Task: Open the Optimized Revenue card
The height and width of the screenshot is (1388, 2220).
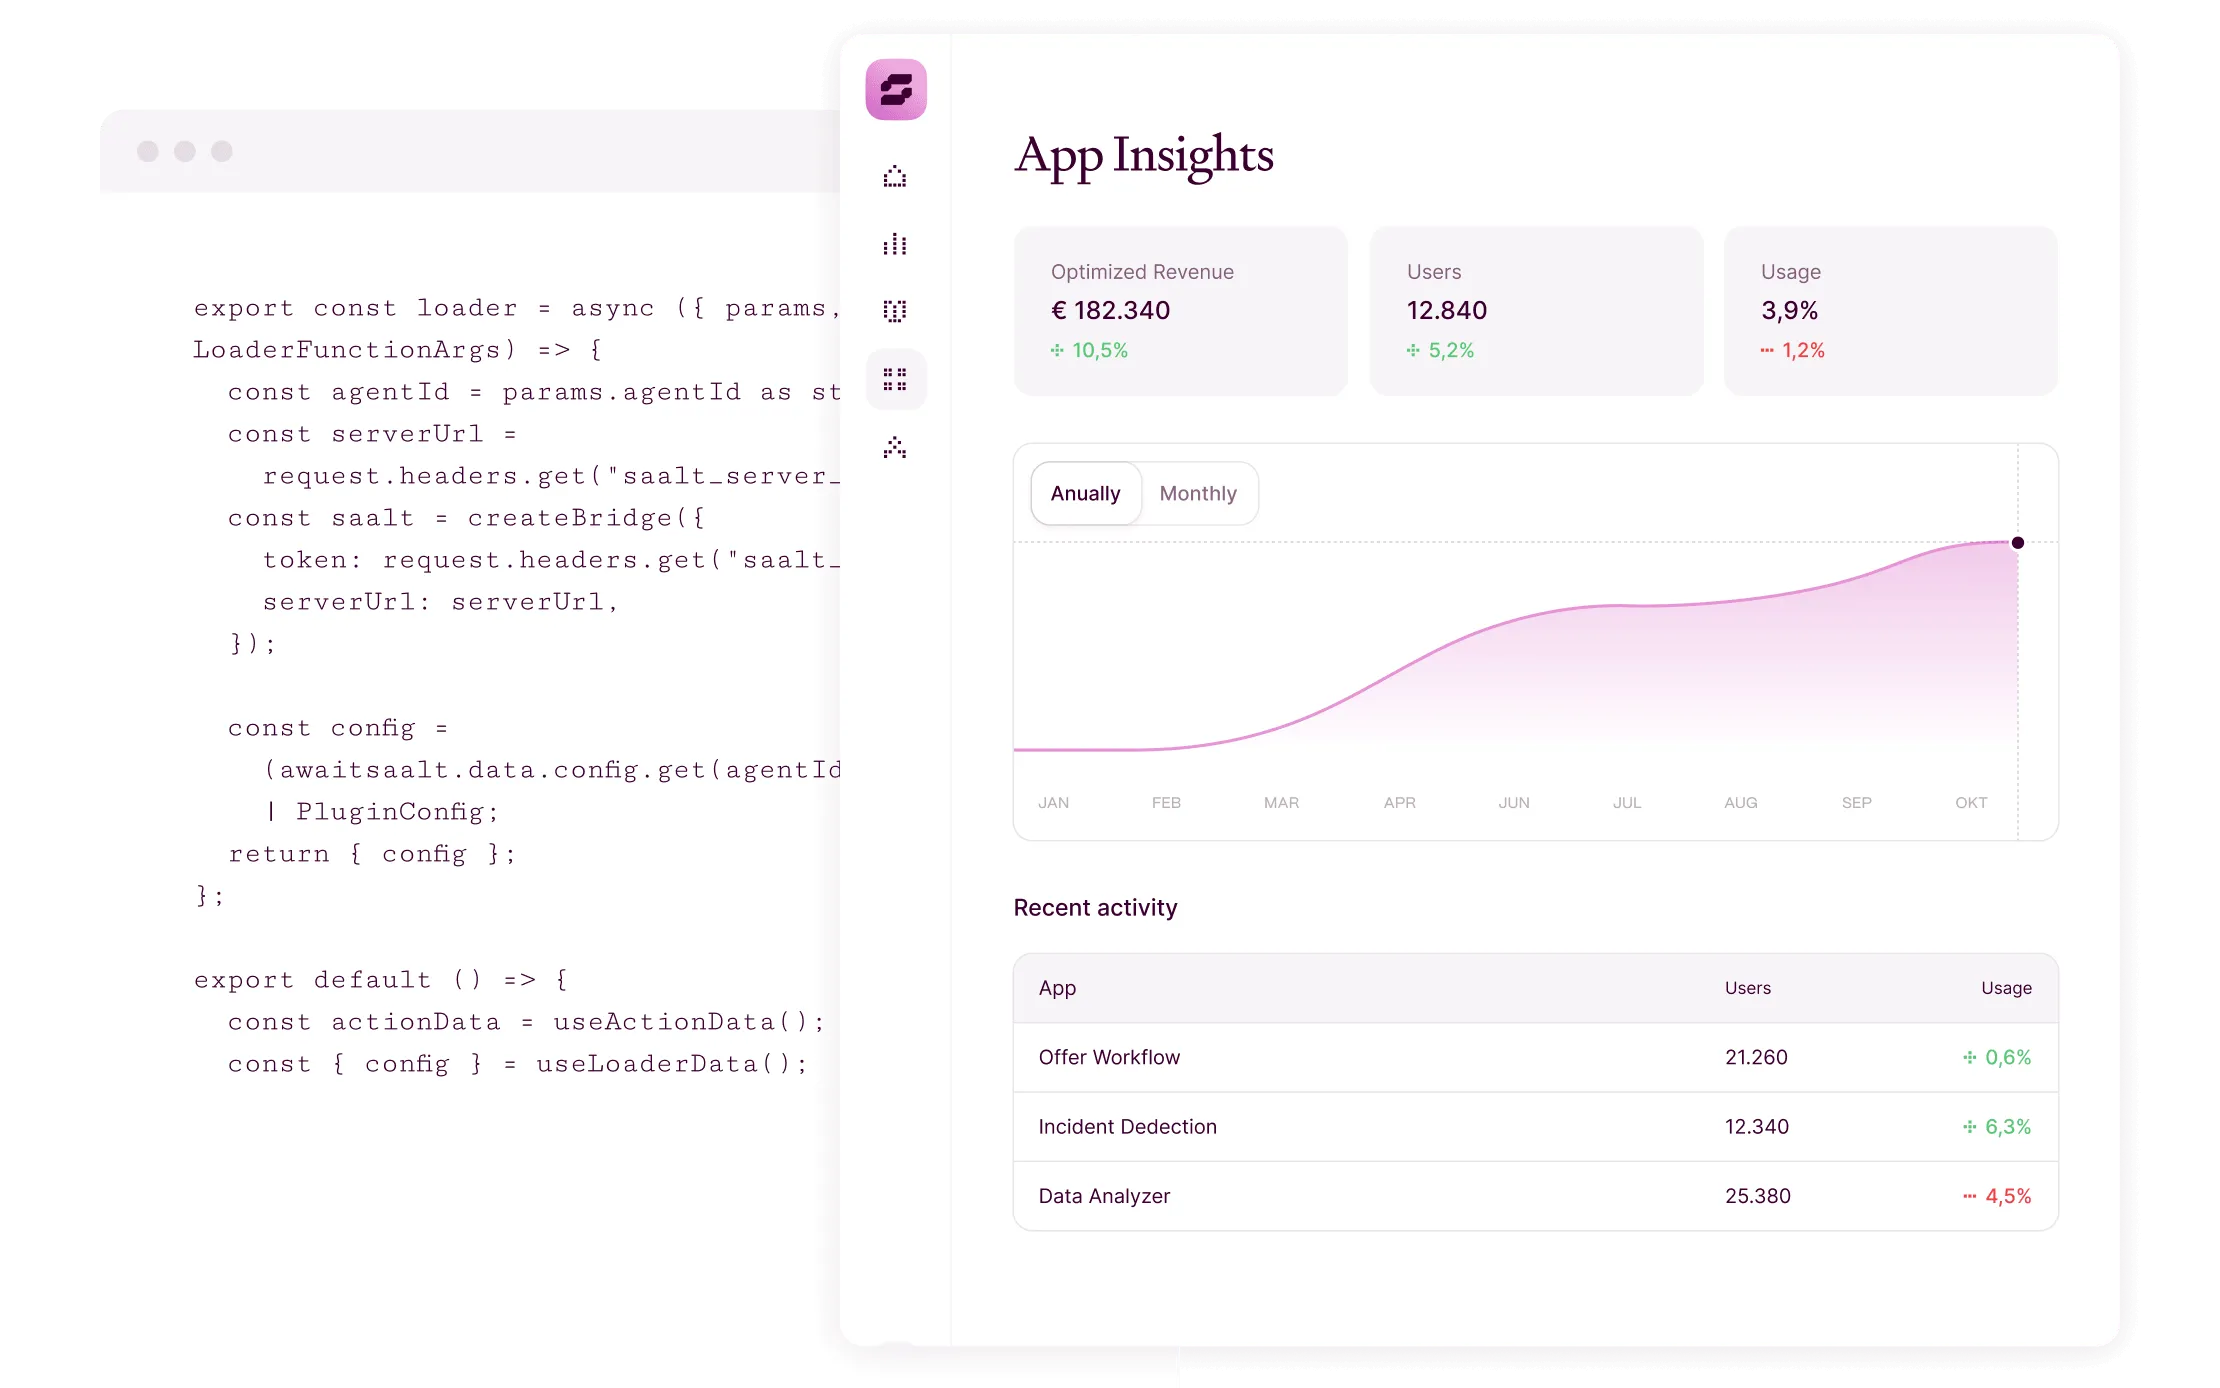Action: point(1180,310)
